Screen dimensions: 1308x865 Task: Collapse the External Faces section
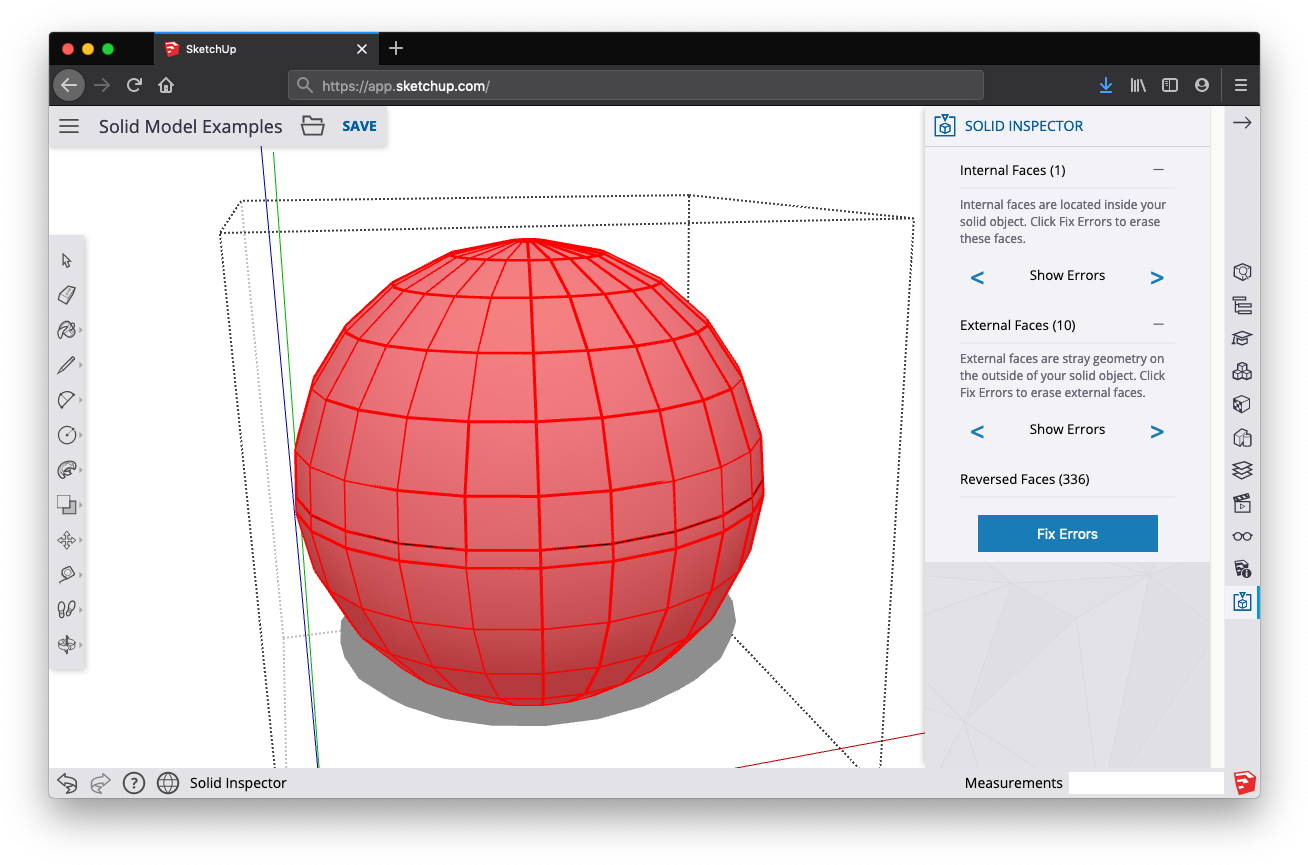click(x=1158, y=324)
